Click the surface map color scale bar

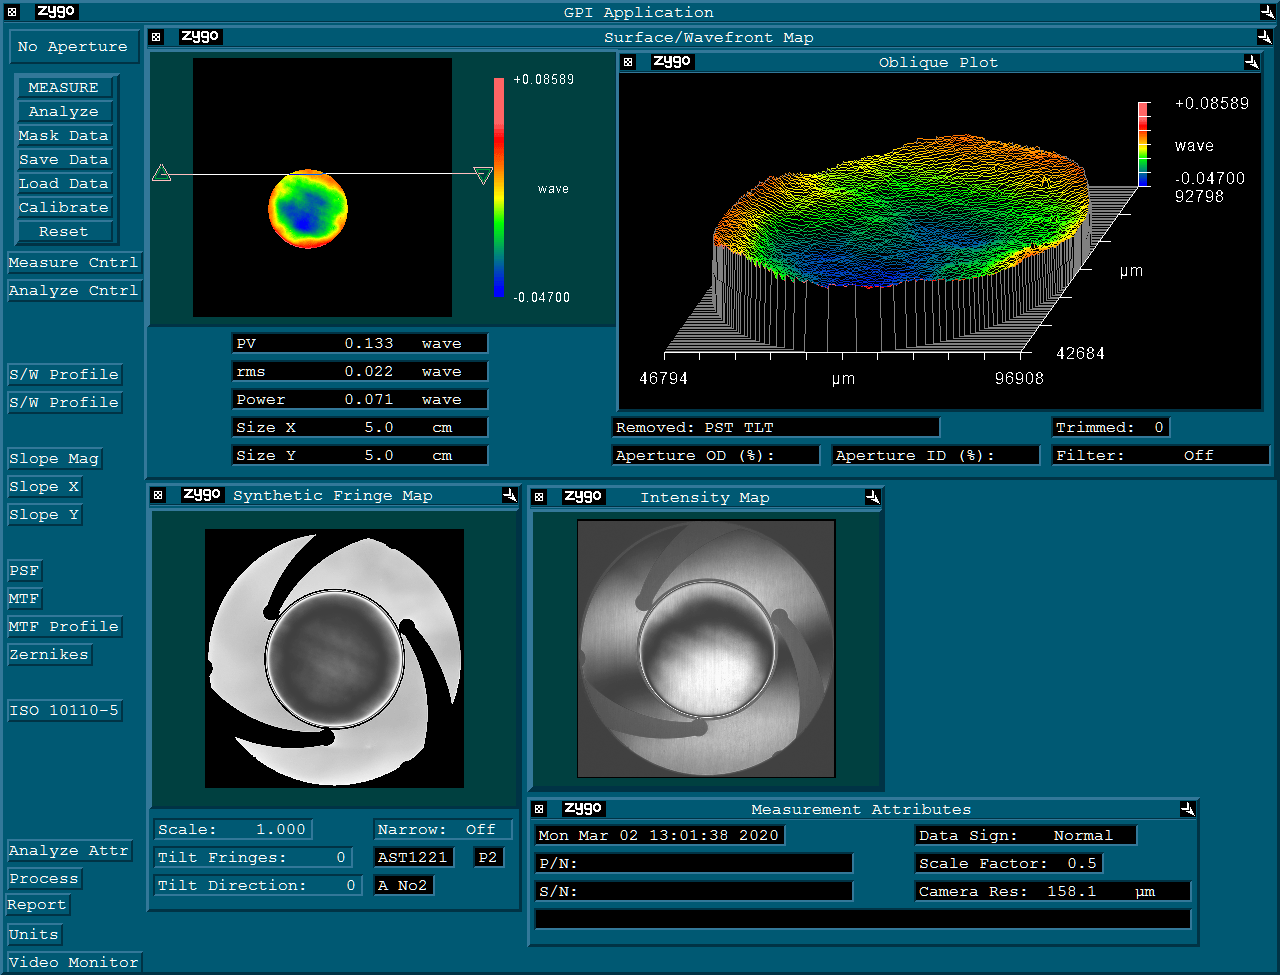[498, 187]
